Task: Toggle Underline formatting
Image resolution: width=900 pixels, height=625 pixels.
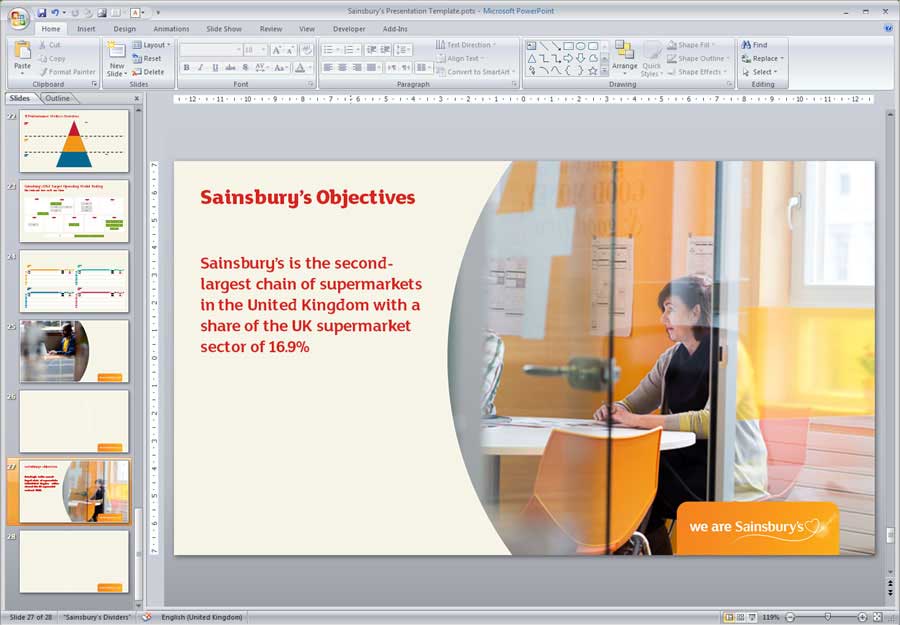Action: coord(215,68)
